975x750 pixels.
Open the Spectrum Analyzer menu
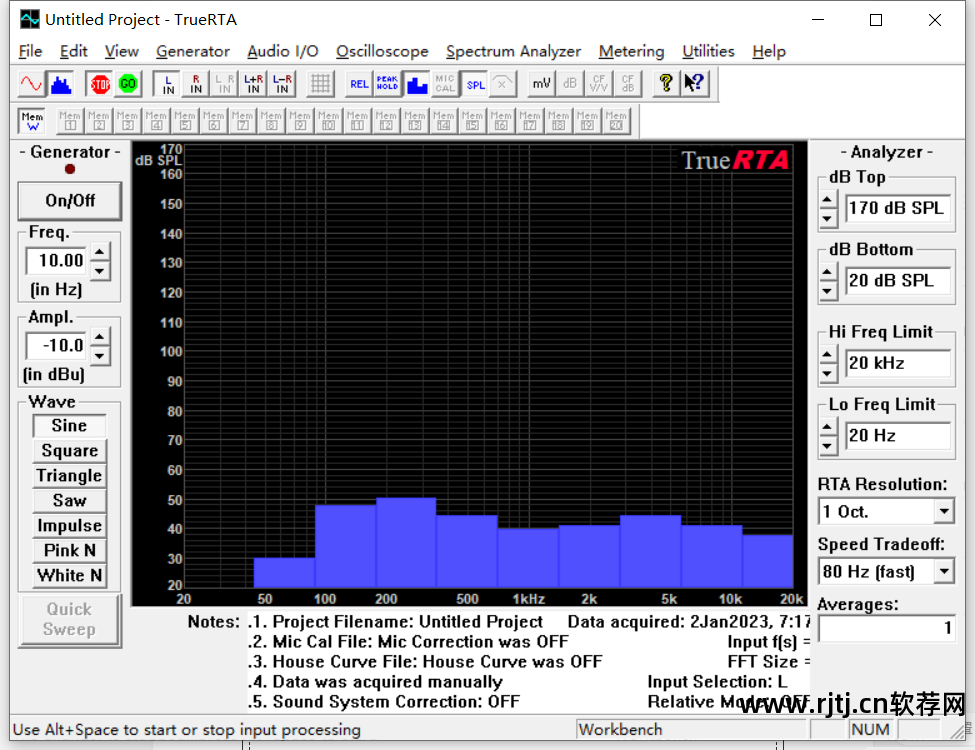pos(514,51)
